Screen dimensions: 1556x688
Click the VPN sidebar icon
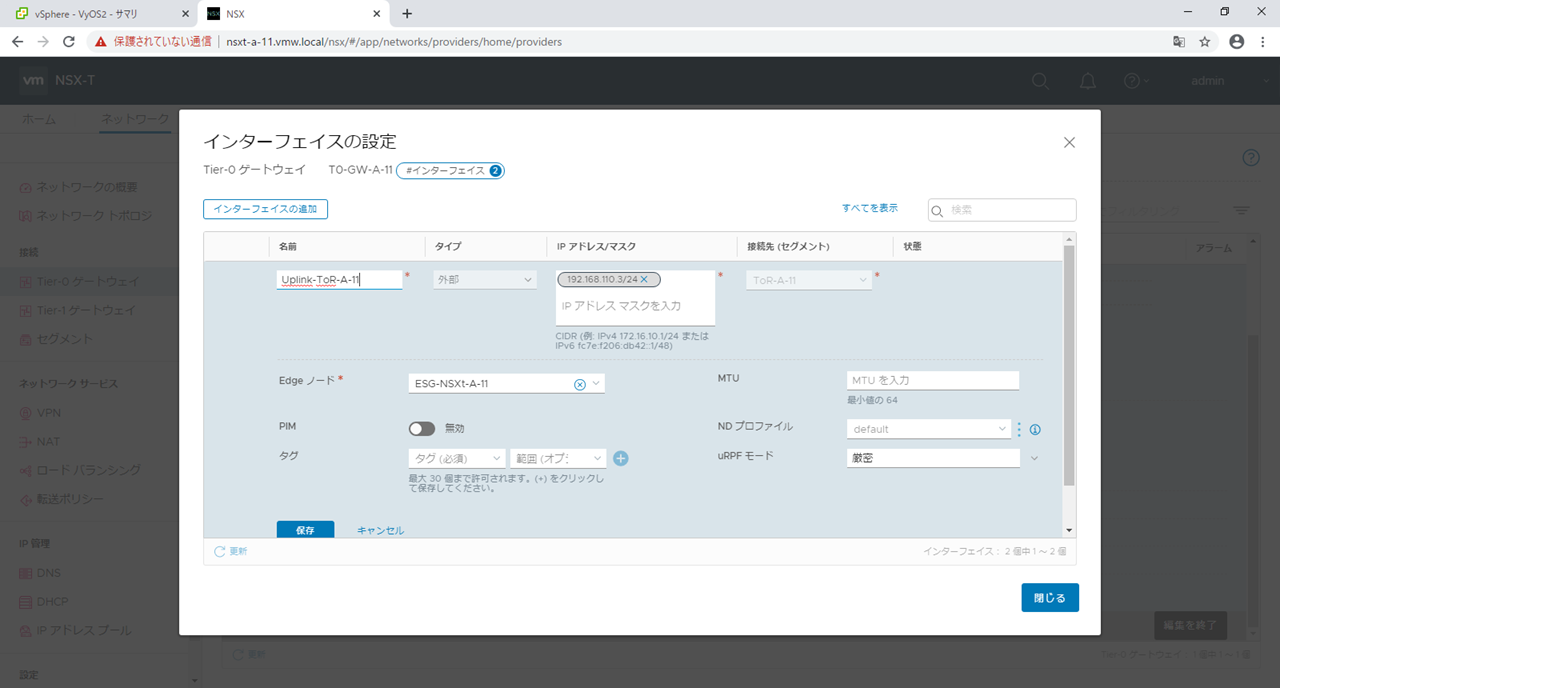point(26,412)
